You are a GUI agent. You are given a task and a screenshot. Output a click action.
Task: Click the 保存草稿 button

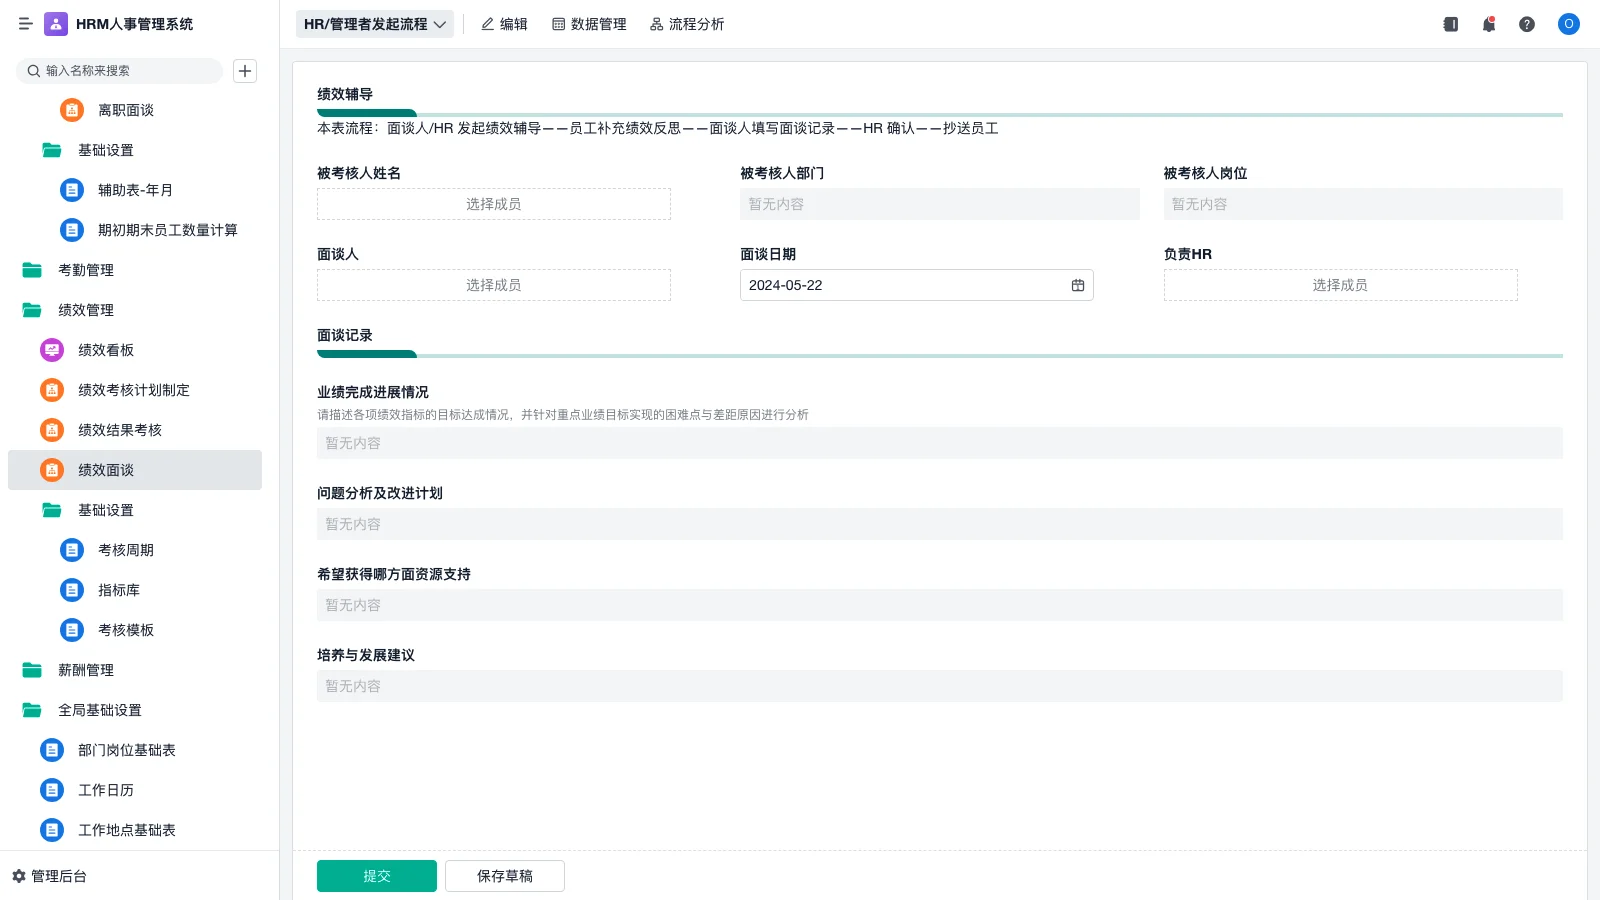tap(504, 875)
